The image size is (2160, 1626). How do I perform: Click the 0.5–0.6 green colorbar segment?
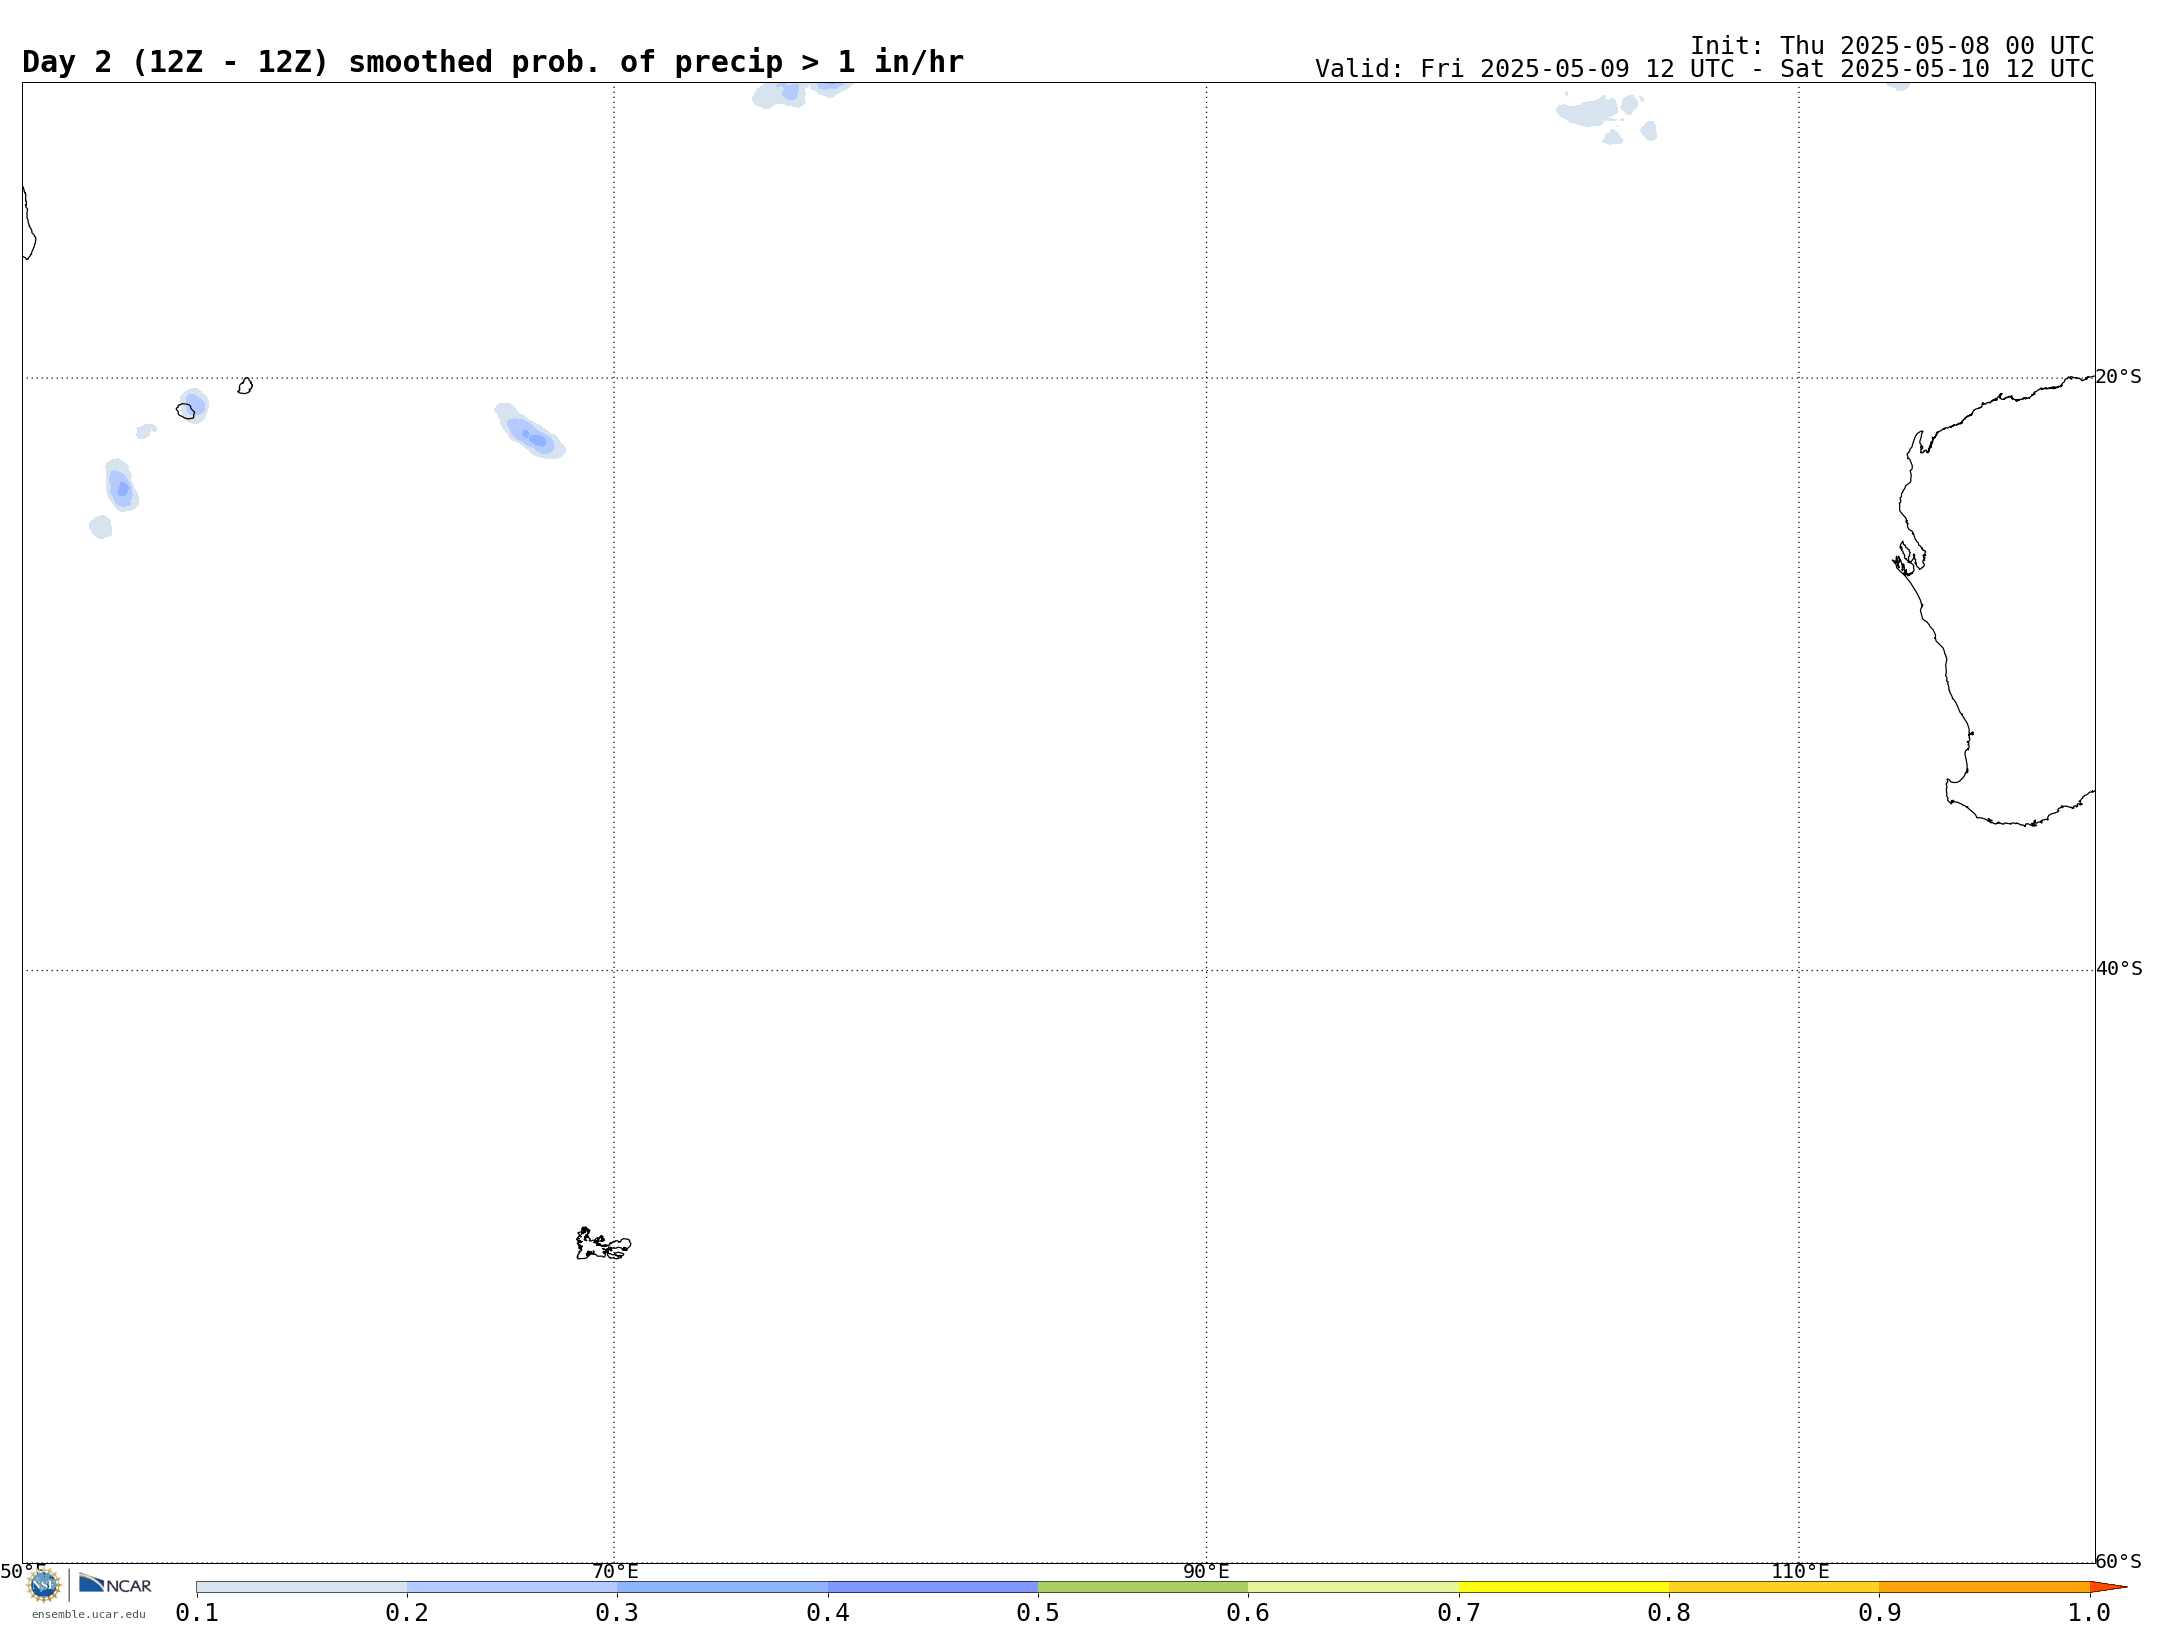pos(1143,1587)
